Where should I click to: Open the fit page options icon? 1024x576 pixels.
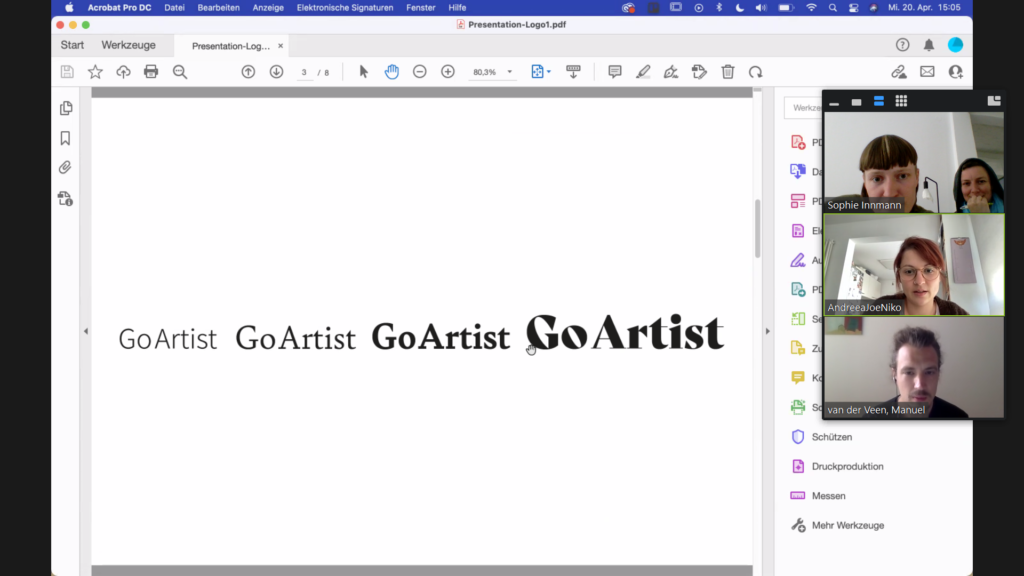540,72
